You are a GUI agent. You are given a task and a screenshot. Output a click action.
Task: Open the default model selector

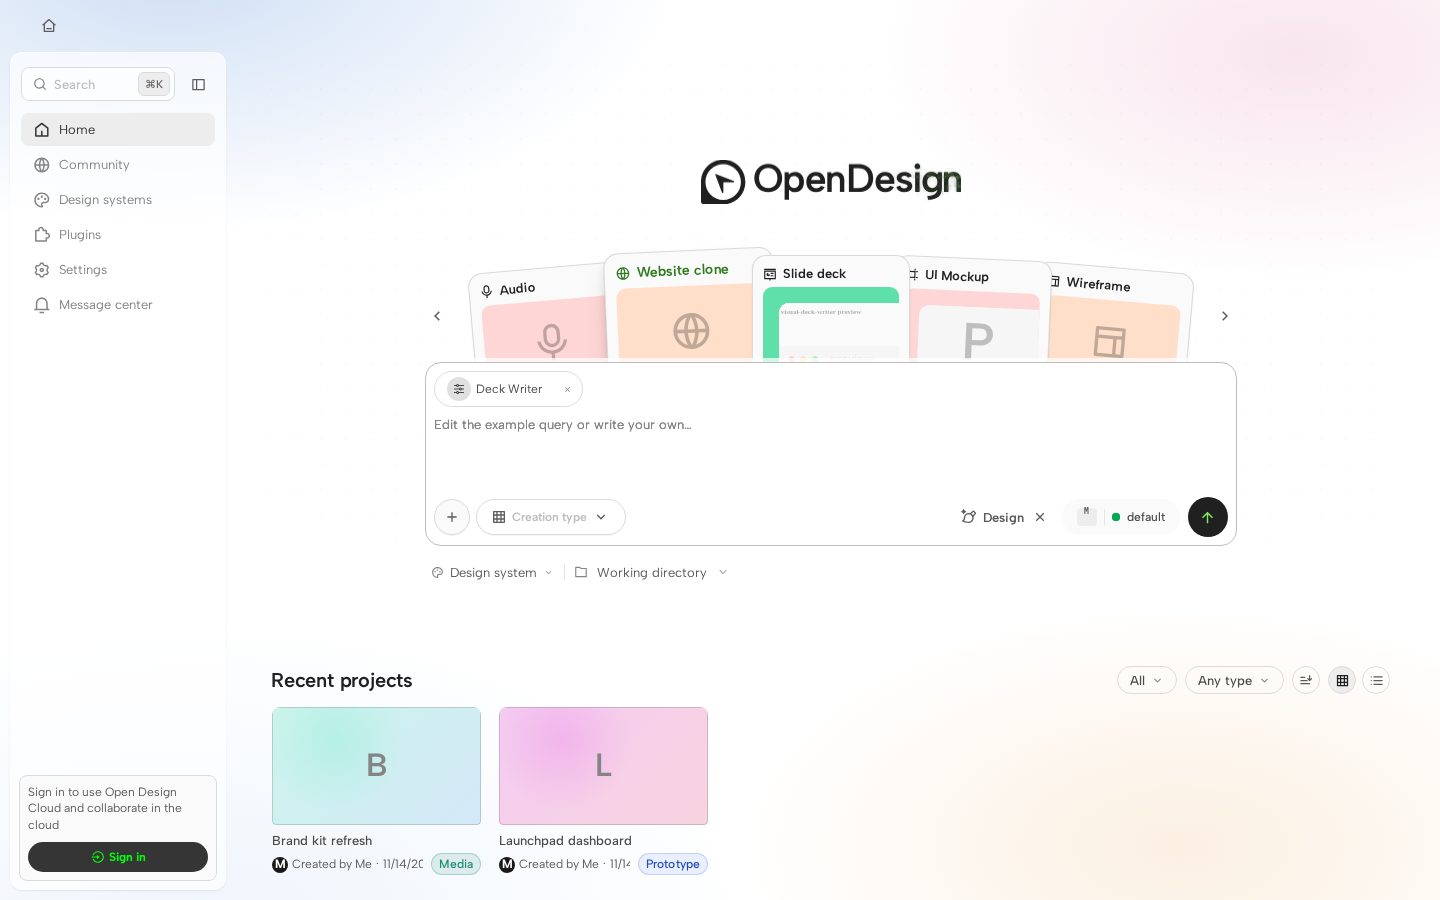1121,517
